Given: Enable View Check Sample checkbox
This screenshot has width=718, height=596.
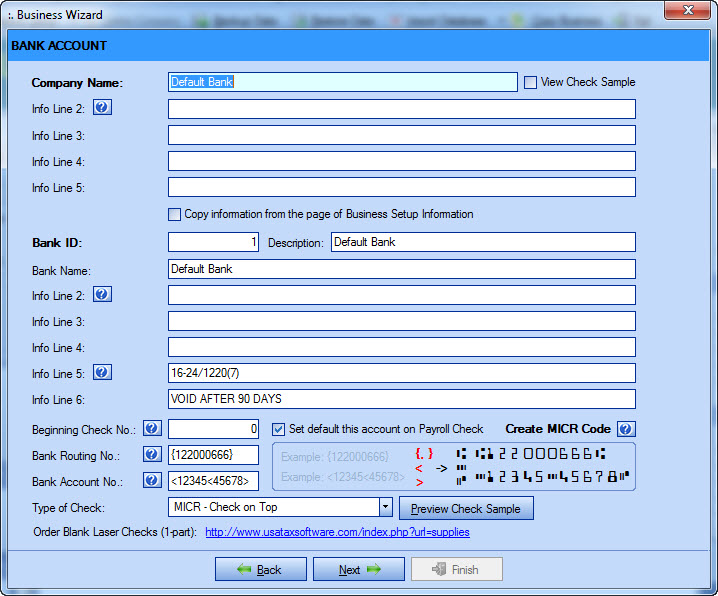Looking at the screenshot, I should (x=531, y=83).
